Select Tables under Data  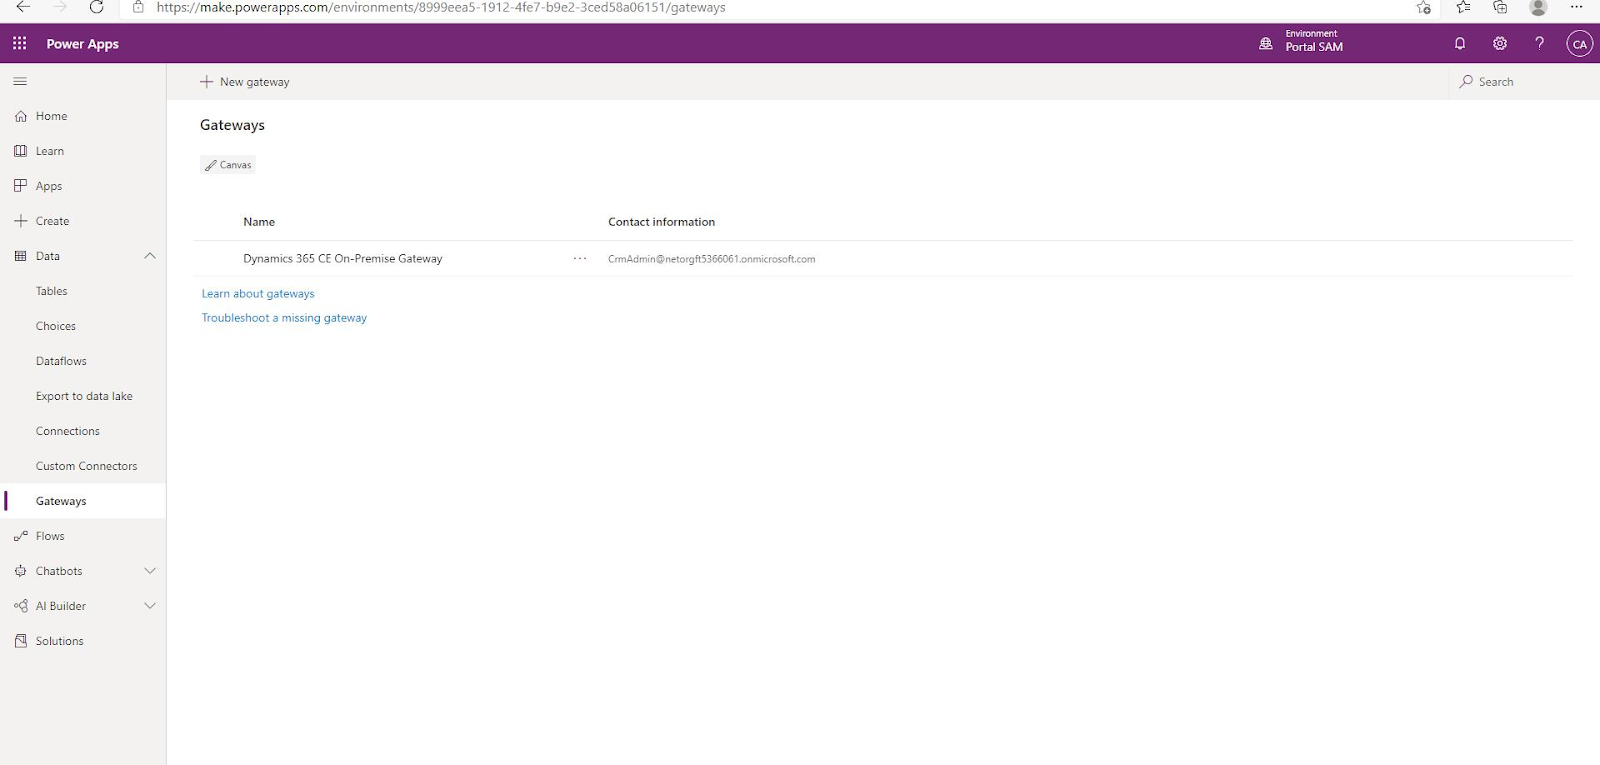pyautogui.click(x=52, y=291)
